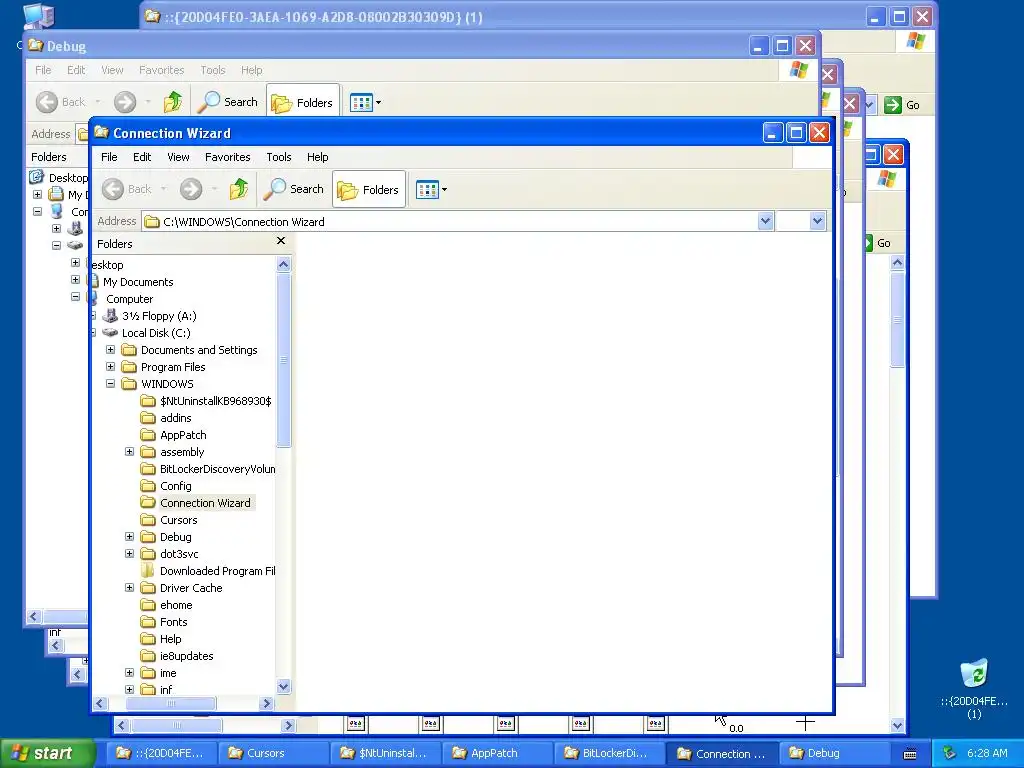
Task: Open address bar dropdown in Connection Wizard
Action: coord(765,221)
